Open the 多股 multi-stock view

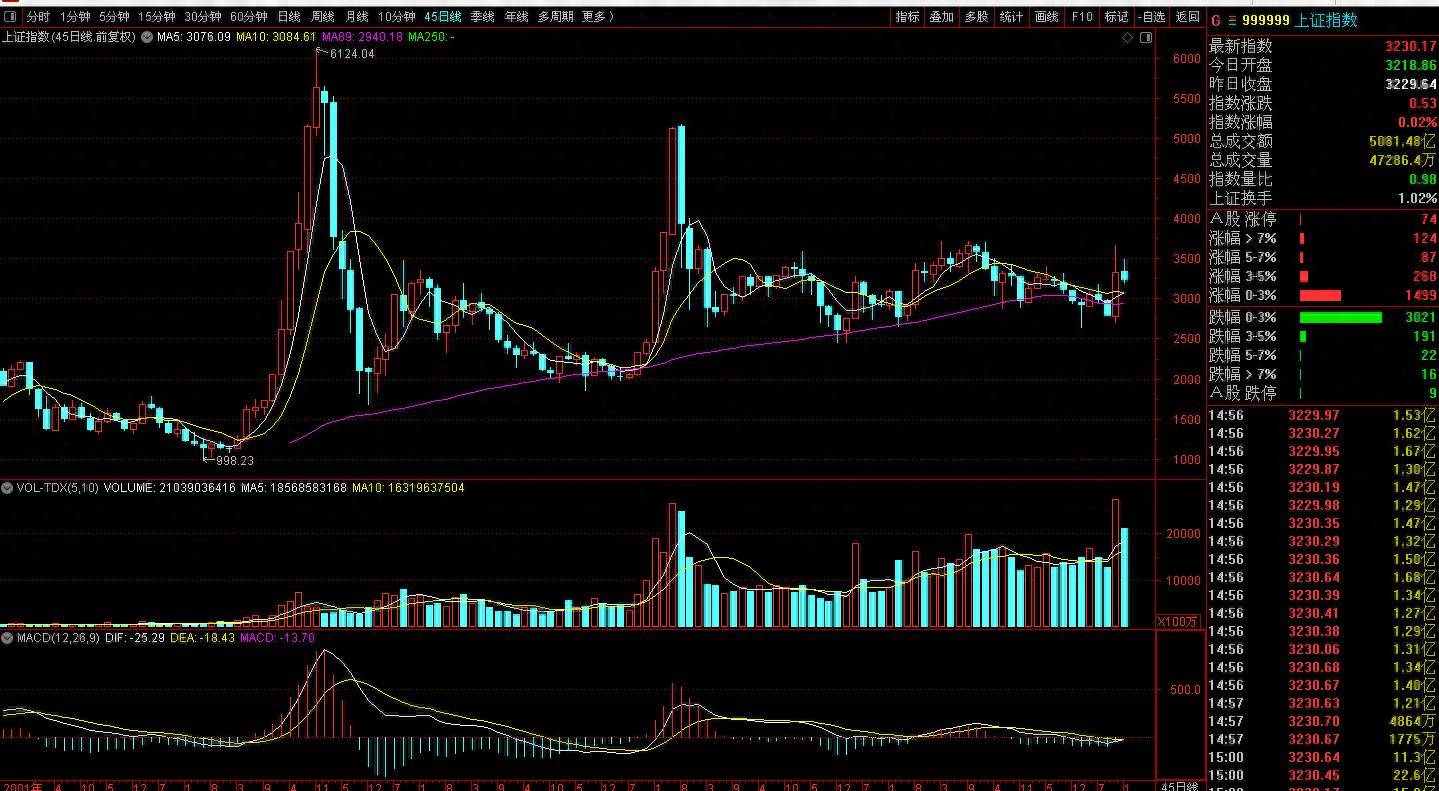977,17
